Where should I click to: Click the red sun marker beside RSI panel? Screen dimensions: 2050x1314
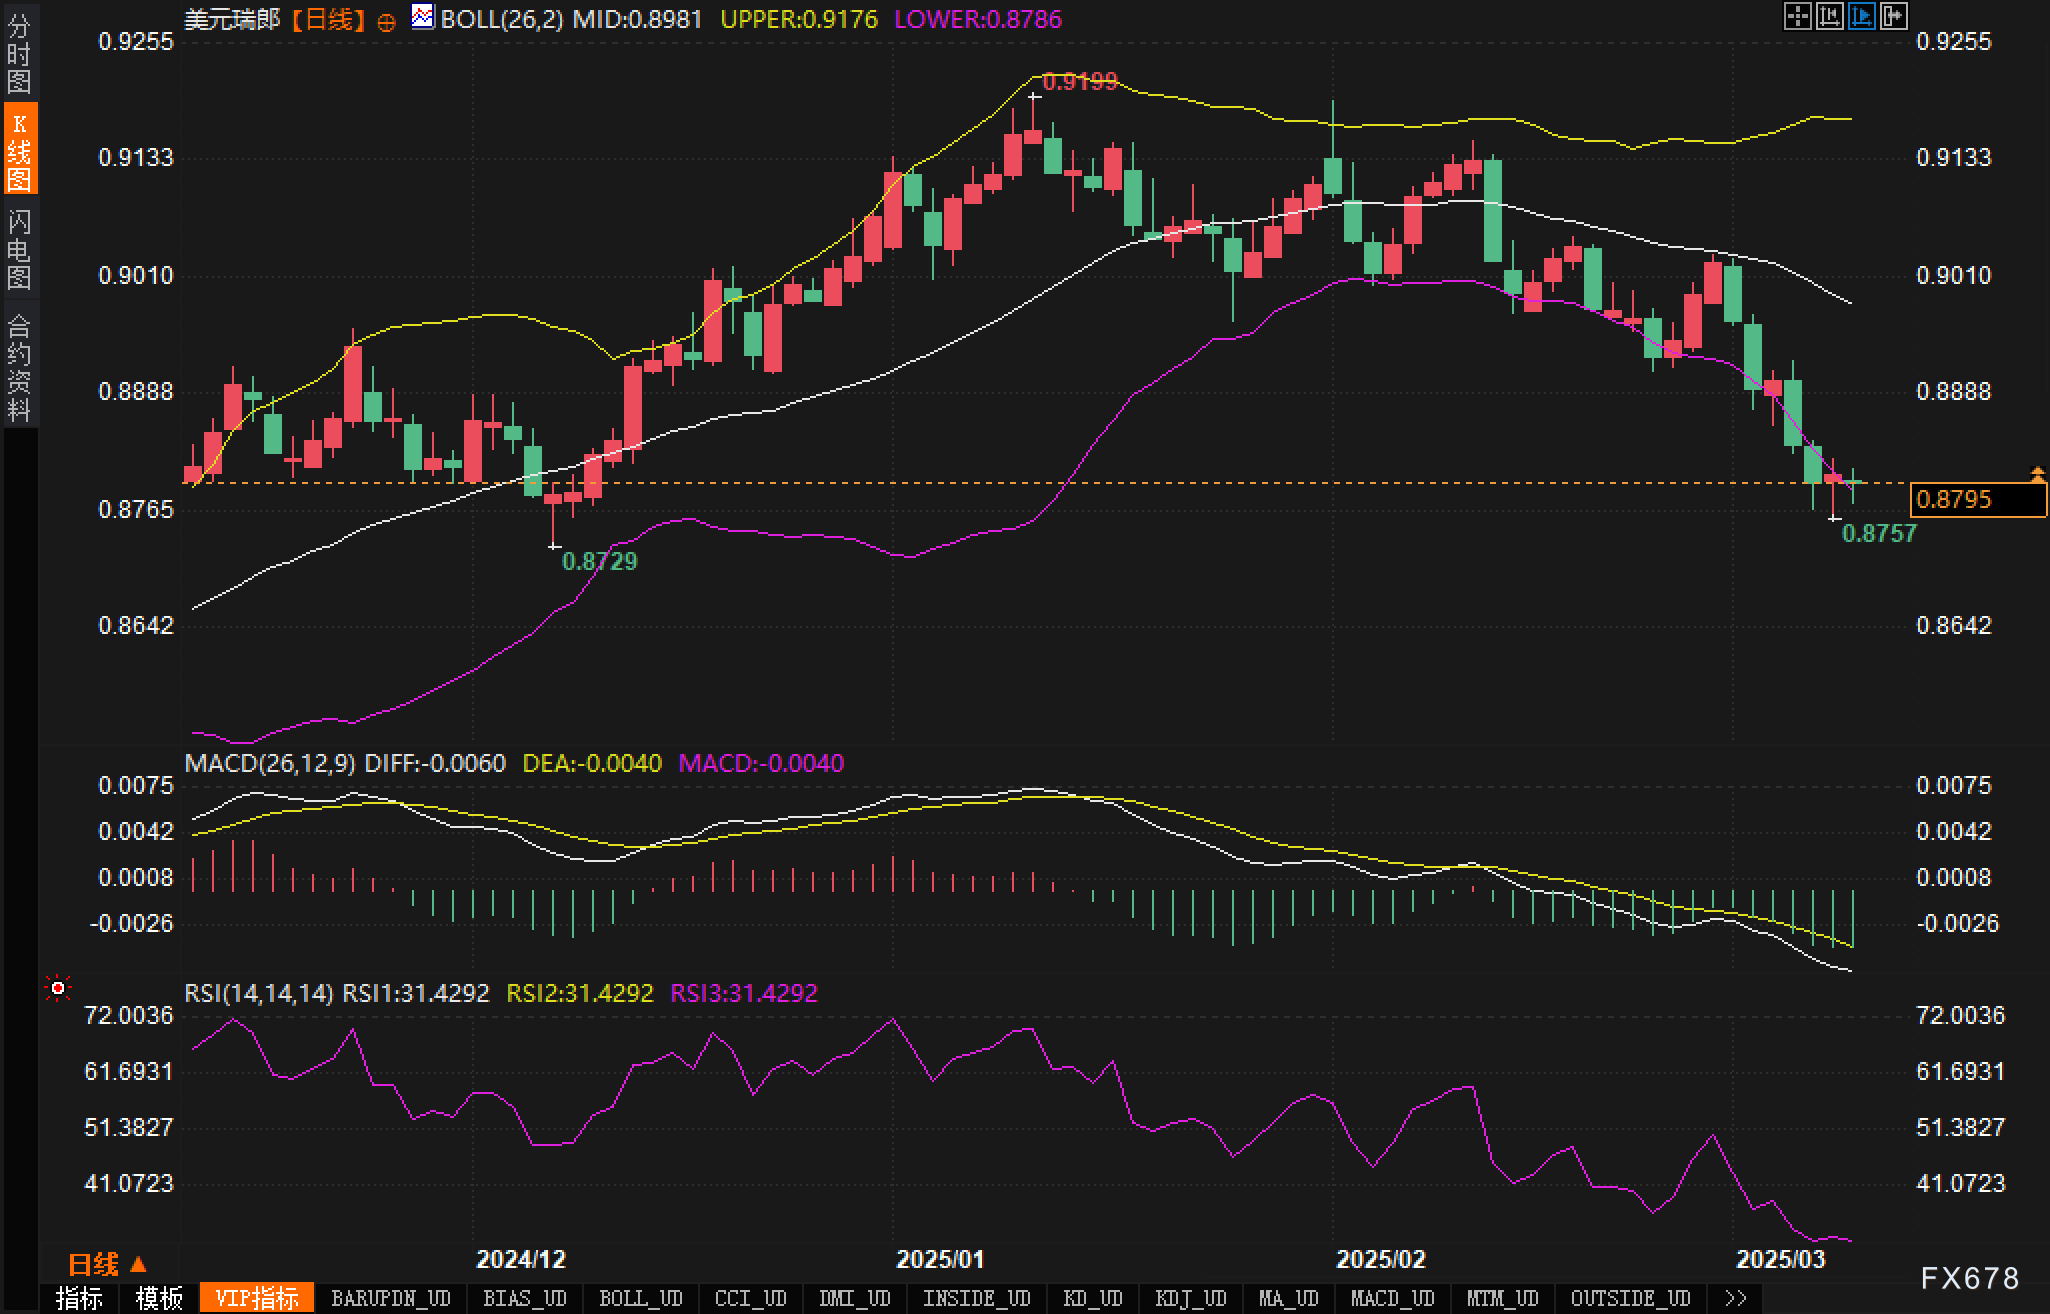point(58,989)
